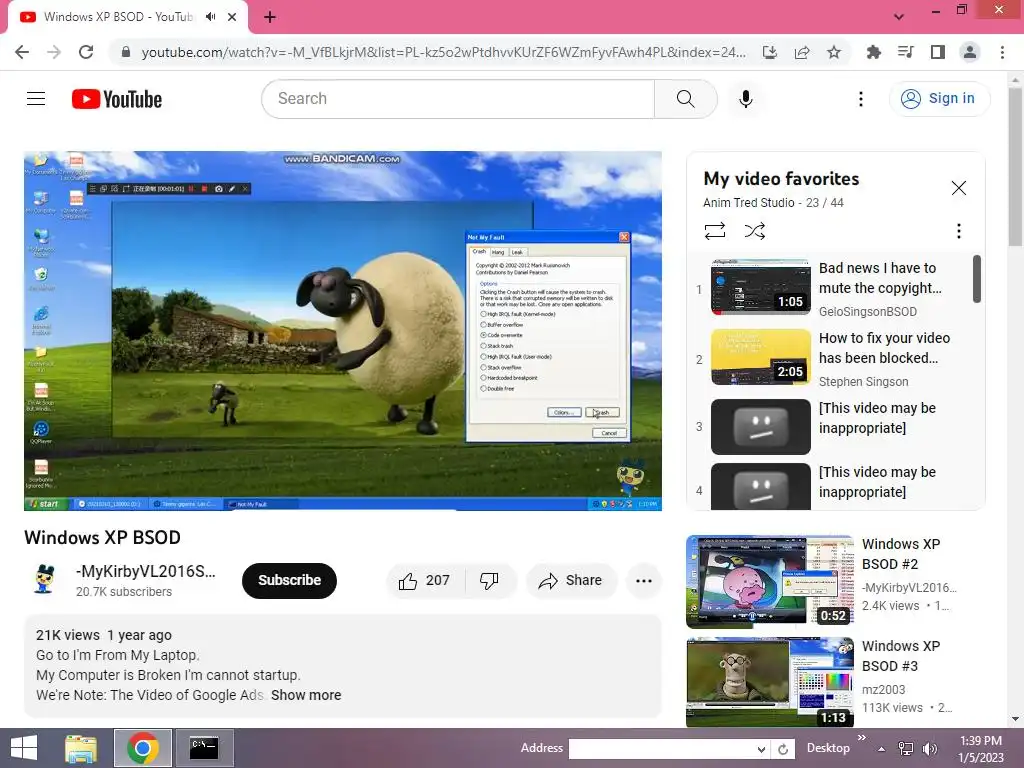
Task: Bookmark this tab with star icon
Action: tap(834, 52)
